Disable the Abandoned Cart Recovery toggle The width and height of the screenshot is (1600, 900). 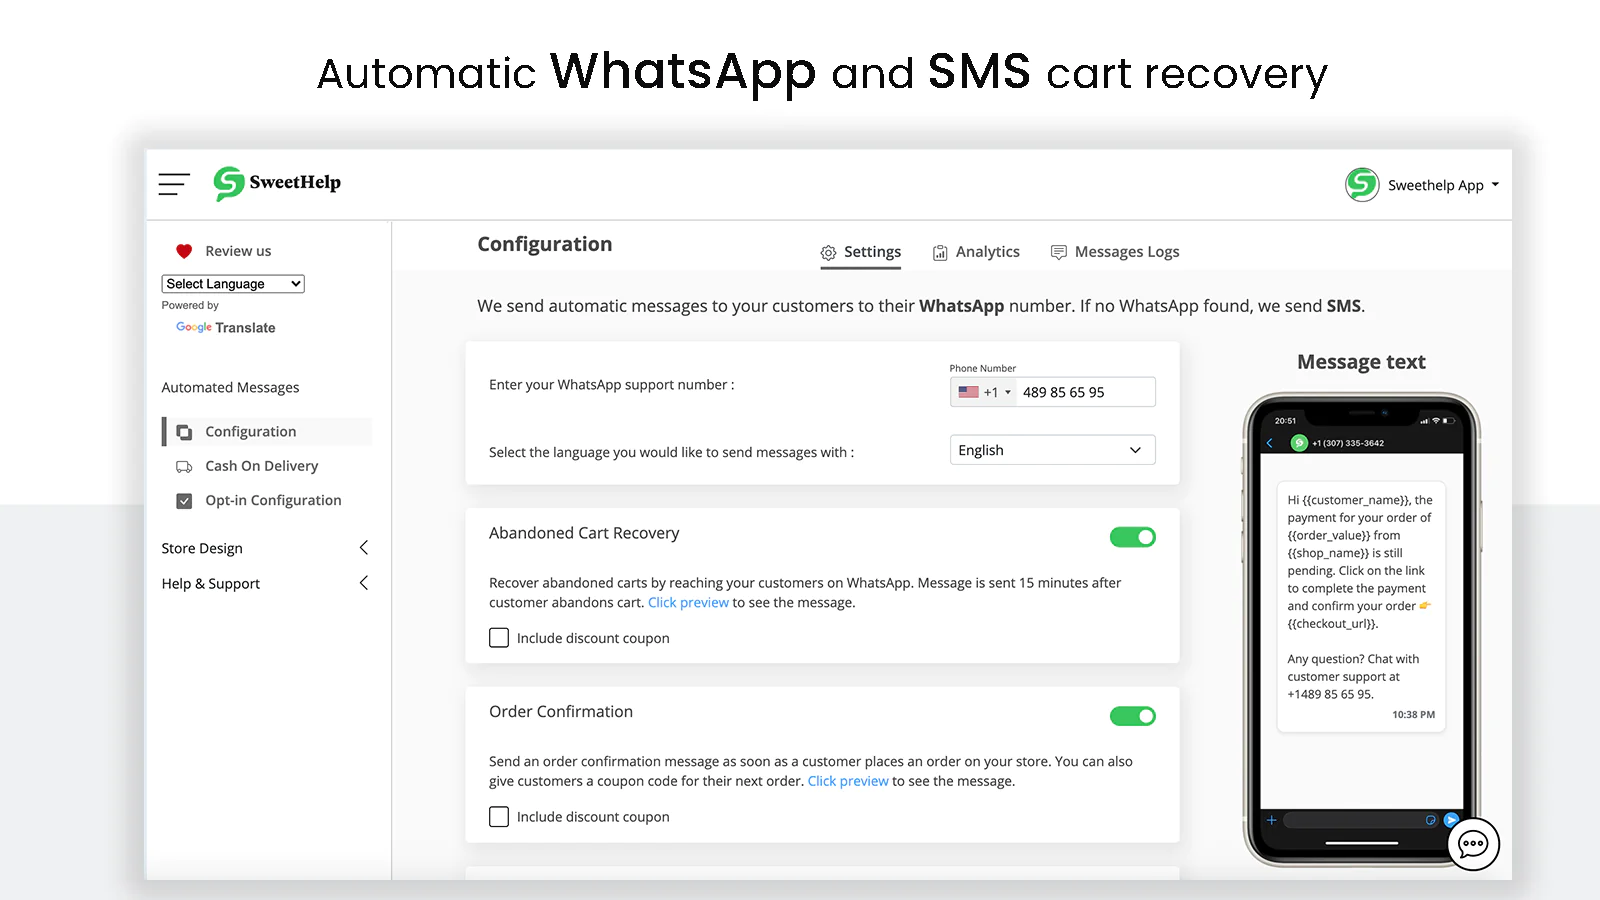pyautogui.click(x=1132, y=537)
